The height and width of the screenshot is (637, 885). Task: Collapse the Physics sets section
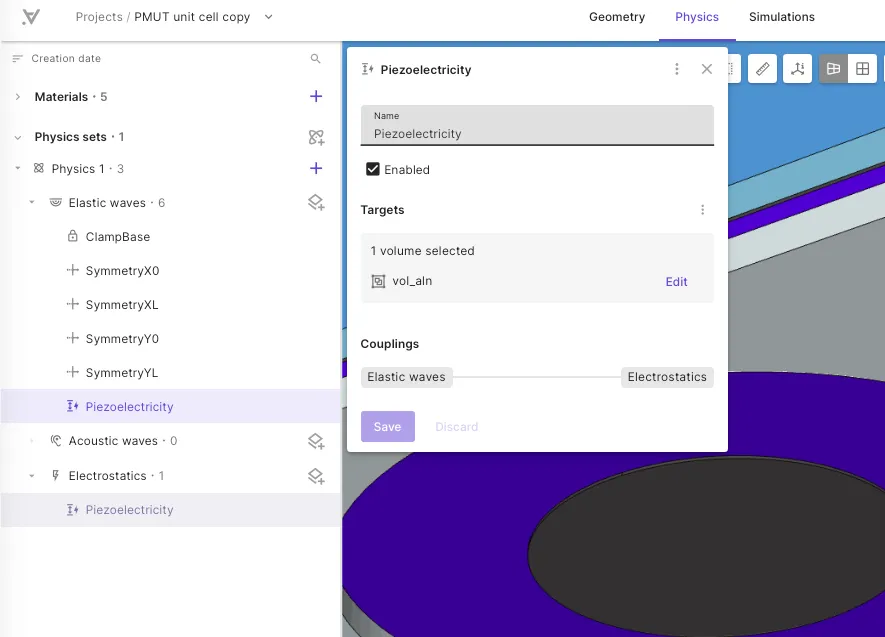[x=18, y=137]
